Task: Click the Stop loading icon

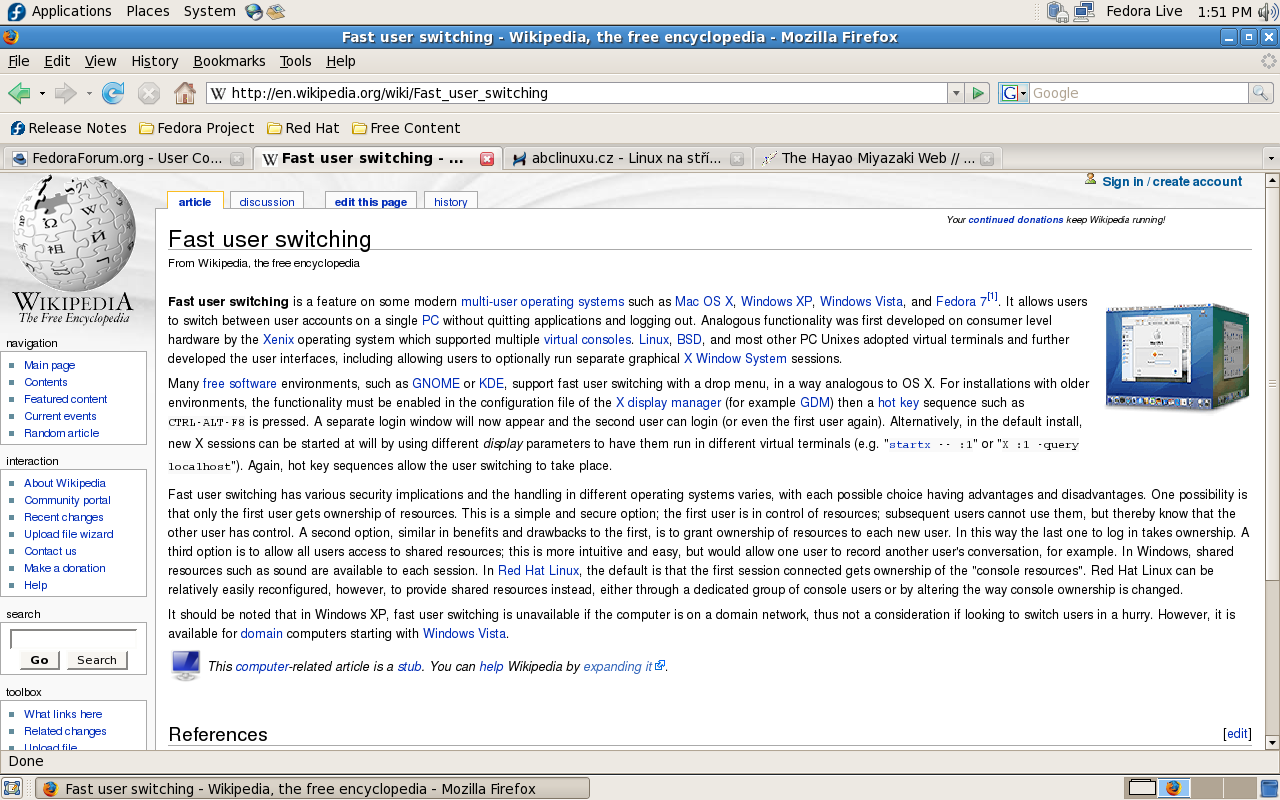Action: click(149, 93)
